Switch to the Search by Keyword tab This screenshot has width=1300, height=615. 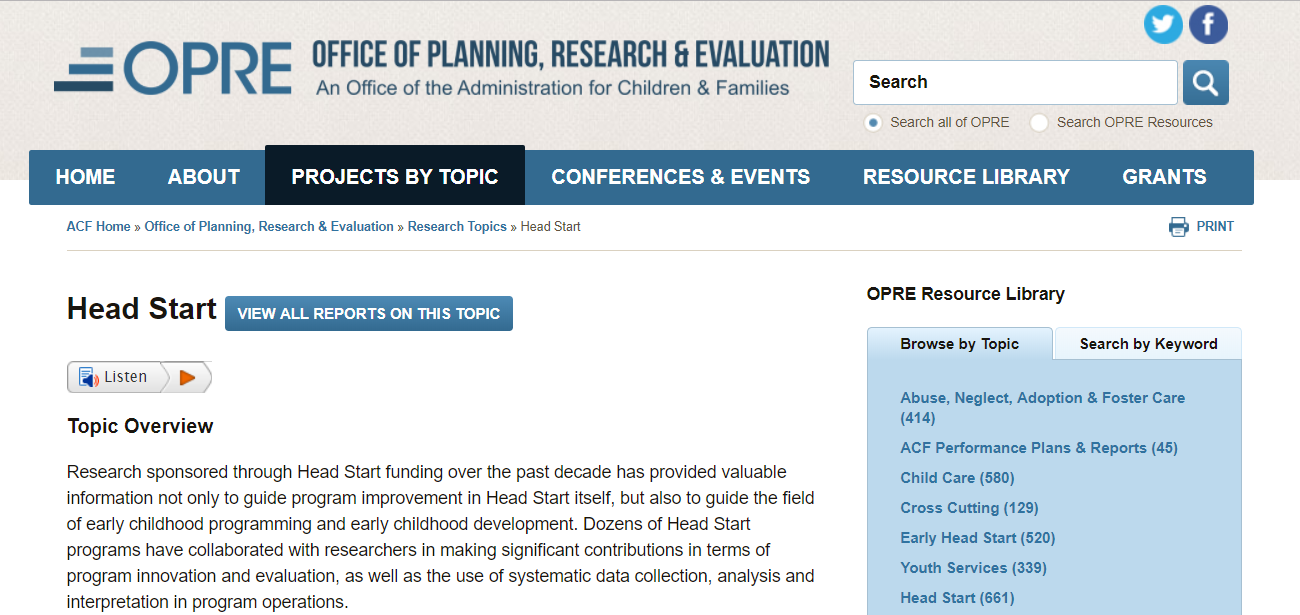pos(1148,344)
